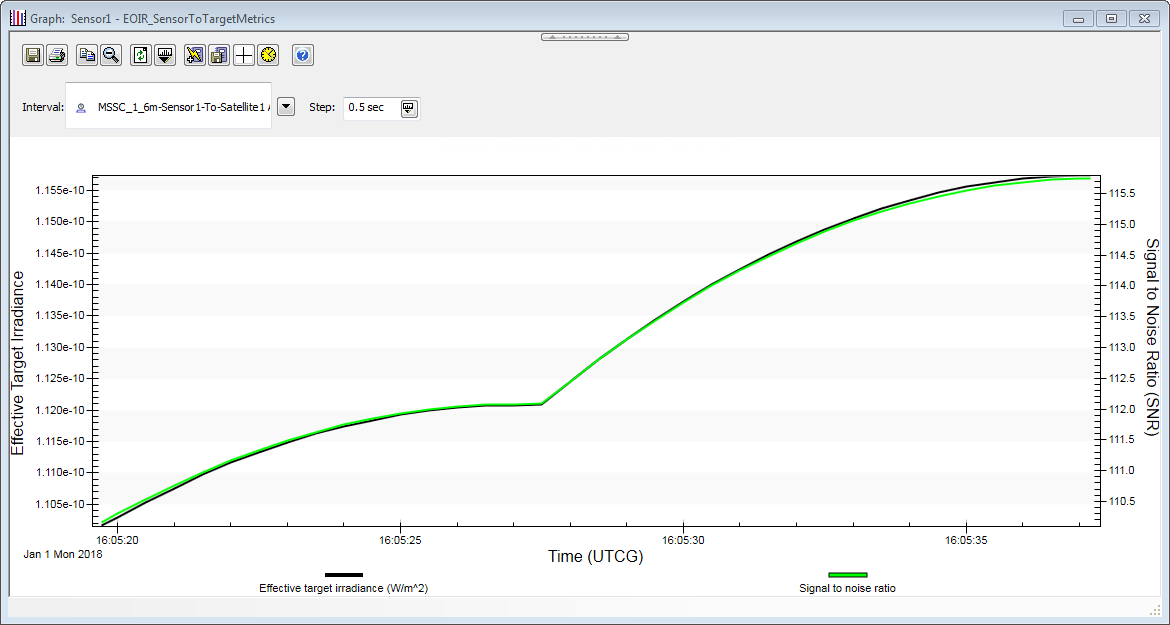Click the lightning bolt quick report icon

pyautogui.click(x=195, y=55)
